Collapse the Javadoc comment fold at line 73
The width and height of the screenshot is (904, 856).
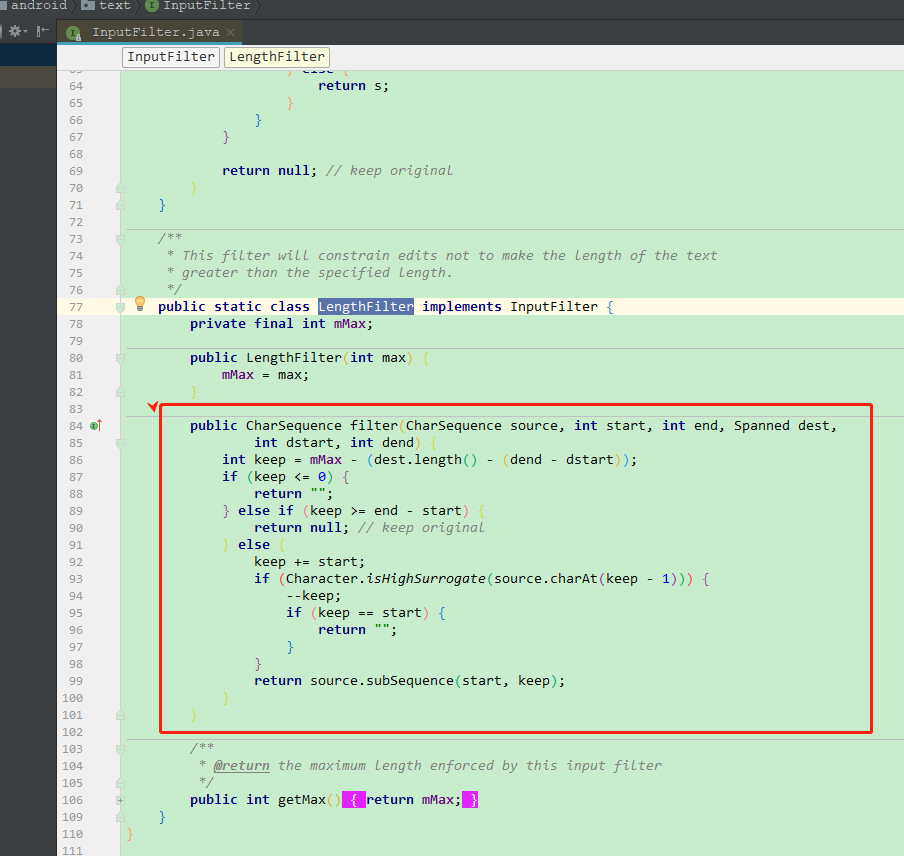(x=120, y=239)
